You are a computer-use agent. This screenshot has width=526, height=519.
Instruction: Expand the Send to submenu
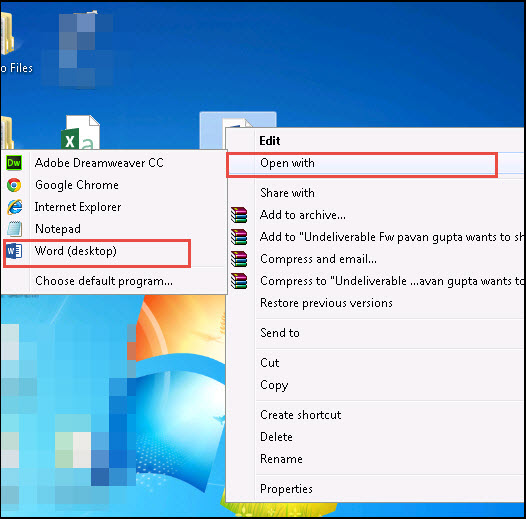pos(375,333)
